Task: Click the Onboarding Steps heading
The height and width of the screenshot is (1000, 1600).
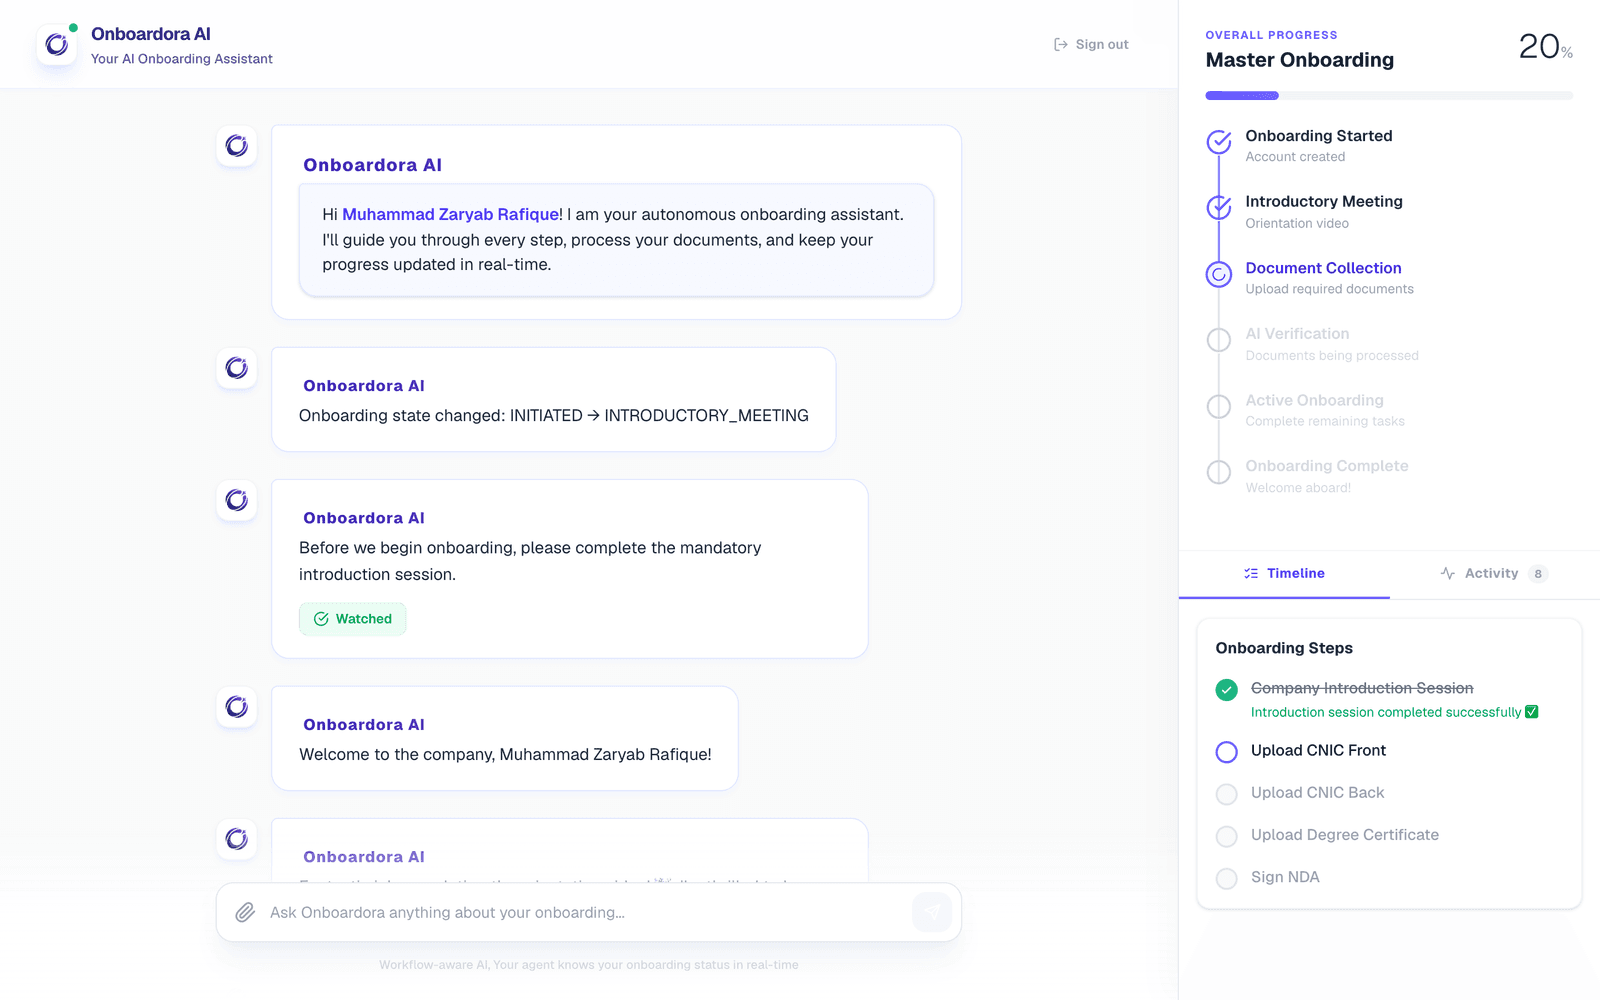Action: pyautogui.click(x=1284, y=648)
